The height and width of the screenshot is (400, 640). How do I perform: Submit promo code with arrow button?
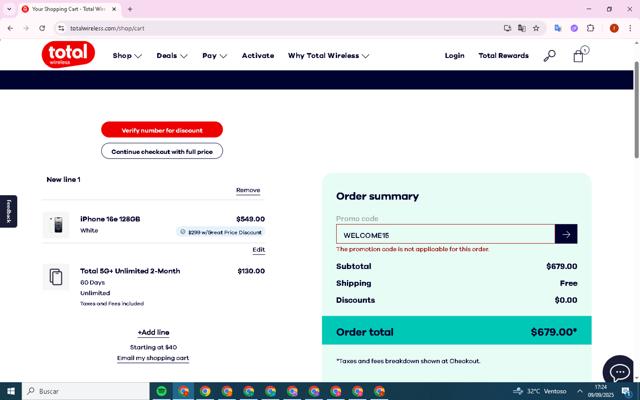(x=566, y=234)
